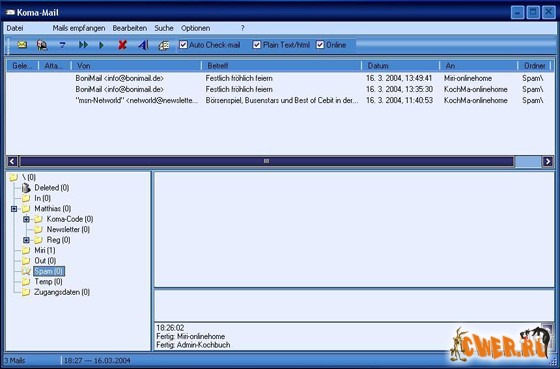560x369 pixels.
Task: Expand the Matthias folder node
Action: pyautogui.click(x=14, y=209)
